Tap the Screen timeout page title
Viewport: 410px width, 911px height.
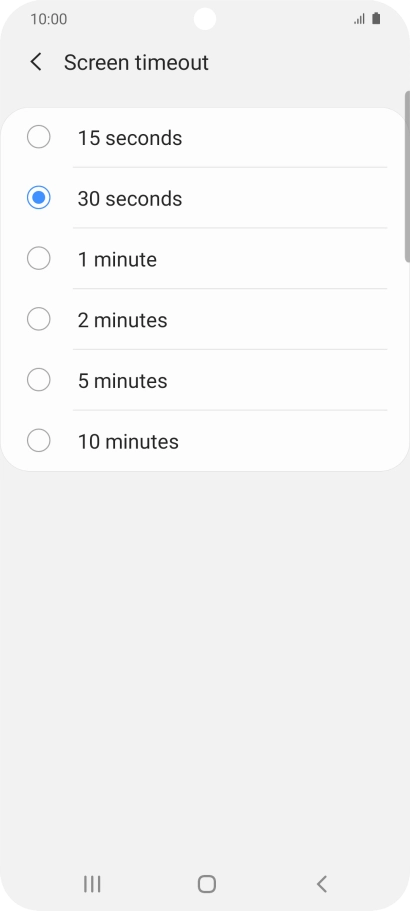[136, 62]
